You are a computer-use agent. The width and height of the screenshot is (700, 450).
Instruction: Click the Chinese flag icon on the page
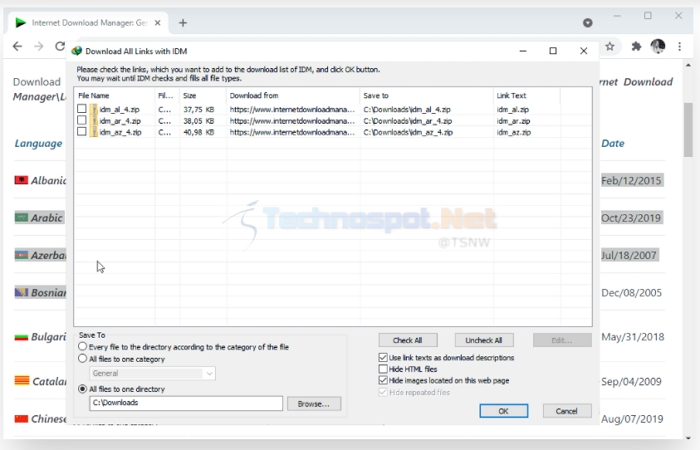(21, 418)
